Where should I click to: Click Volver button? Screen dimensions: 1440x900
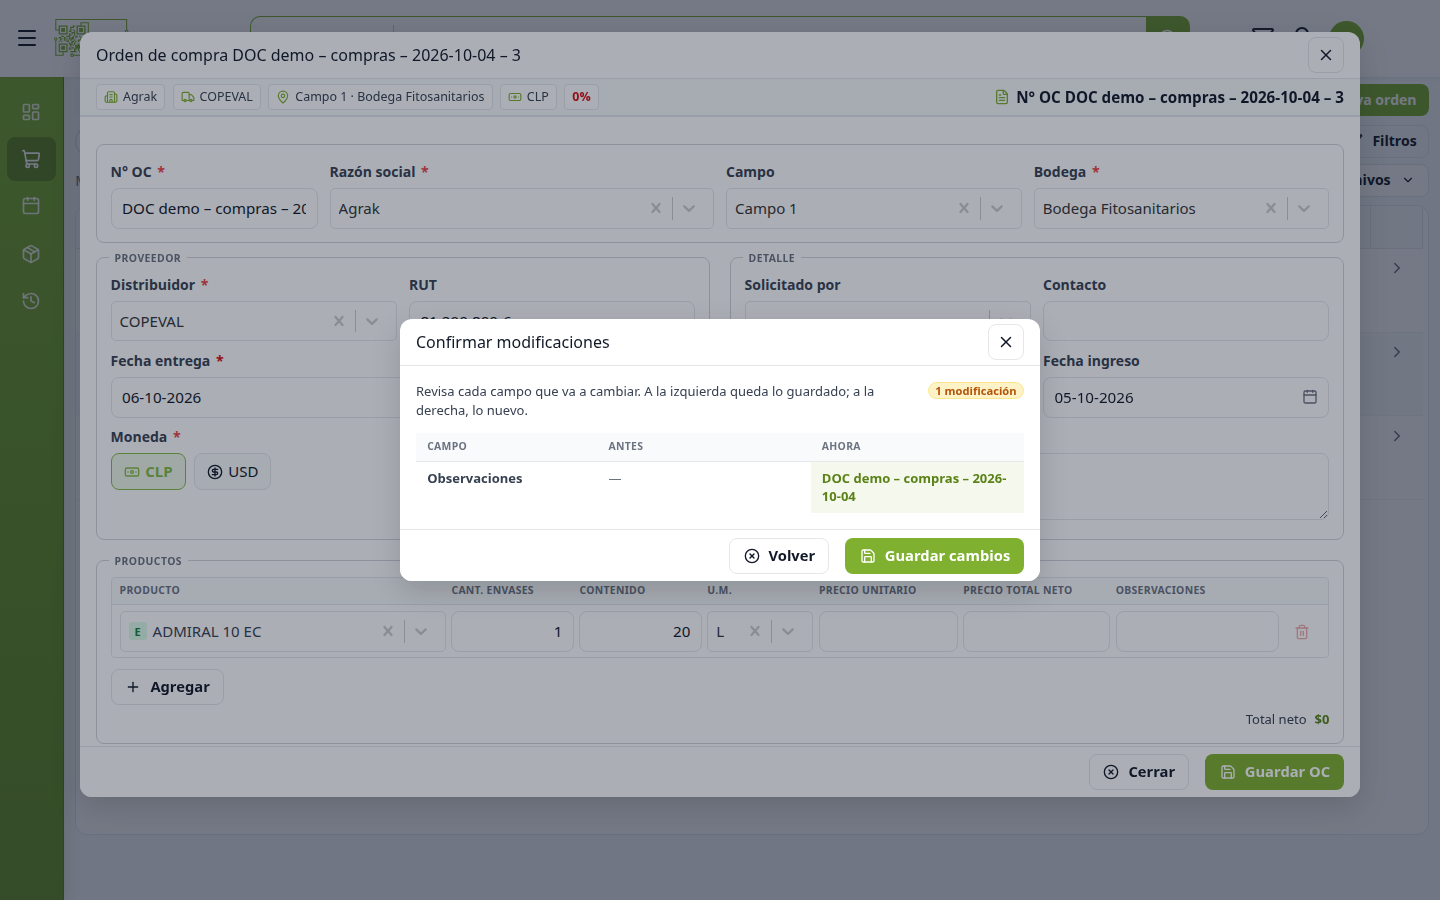[779, 556]
